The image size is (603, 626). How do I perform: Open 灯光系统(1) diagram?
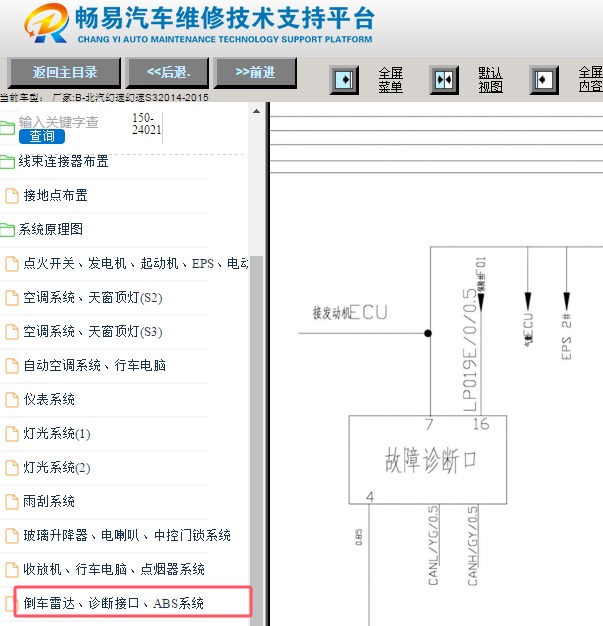57,433
